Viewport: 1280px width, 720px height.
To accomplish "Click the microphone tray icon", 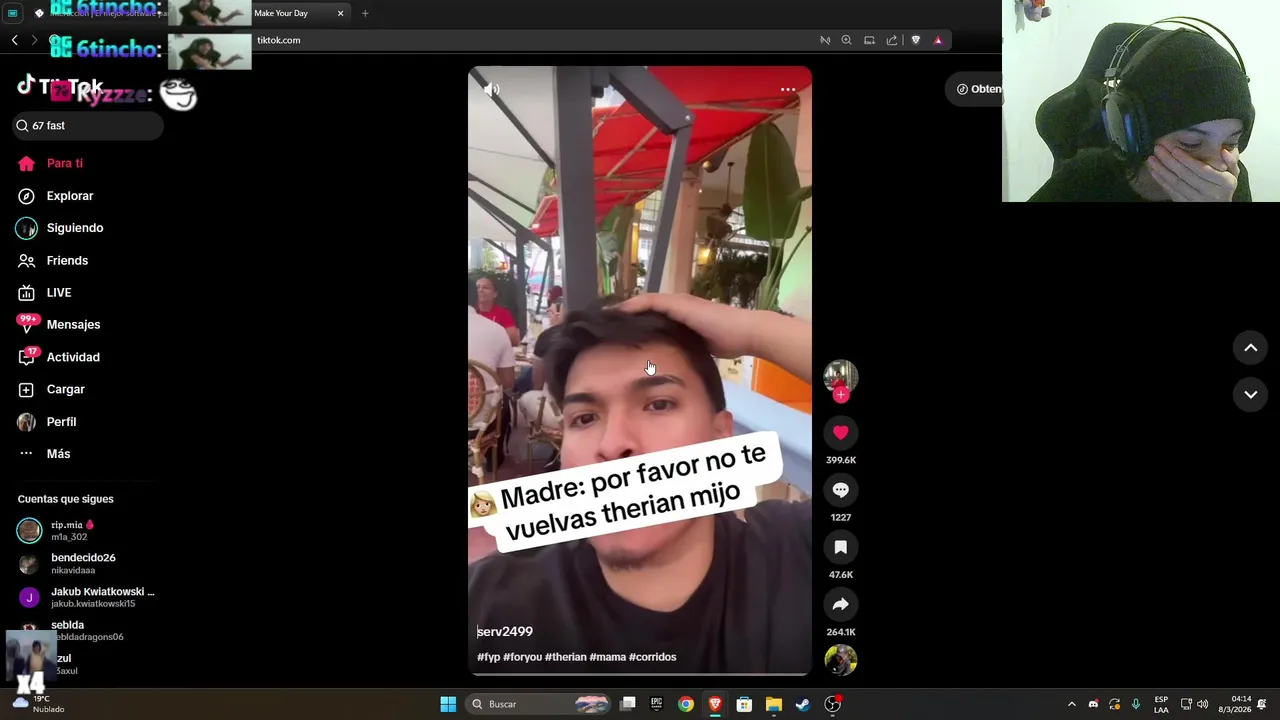I will tap(1136, 704).
